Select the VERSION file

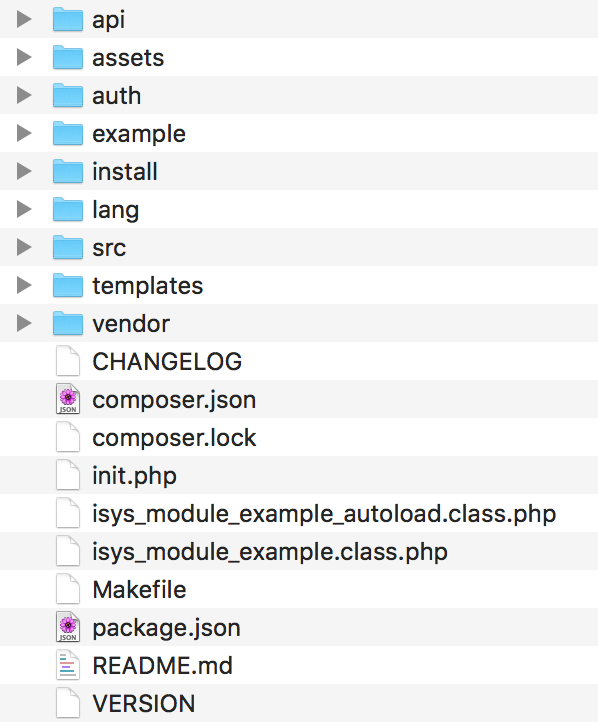[299, 703]
